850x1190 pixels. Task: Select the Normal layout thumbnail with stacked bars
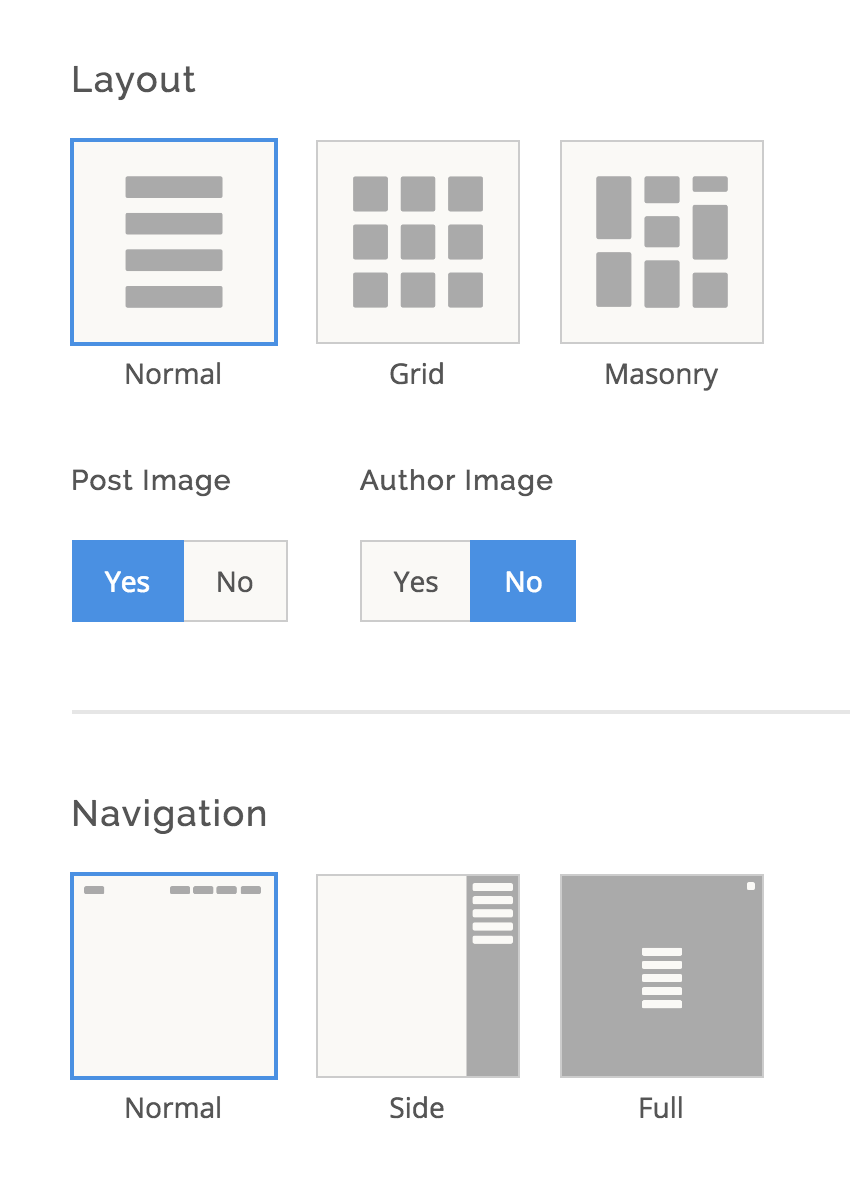(x=174, y=242)
